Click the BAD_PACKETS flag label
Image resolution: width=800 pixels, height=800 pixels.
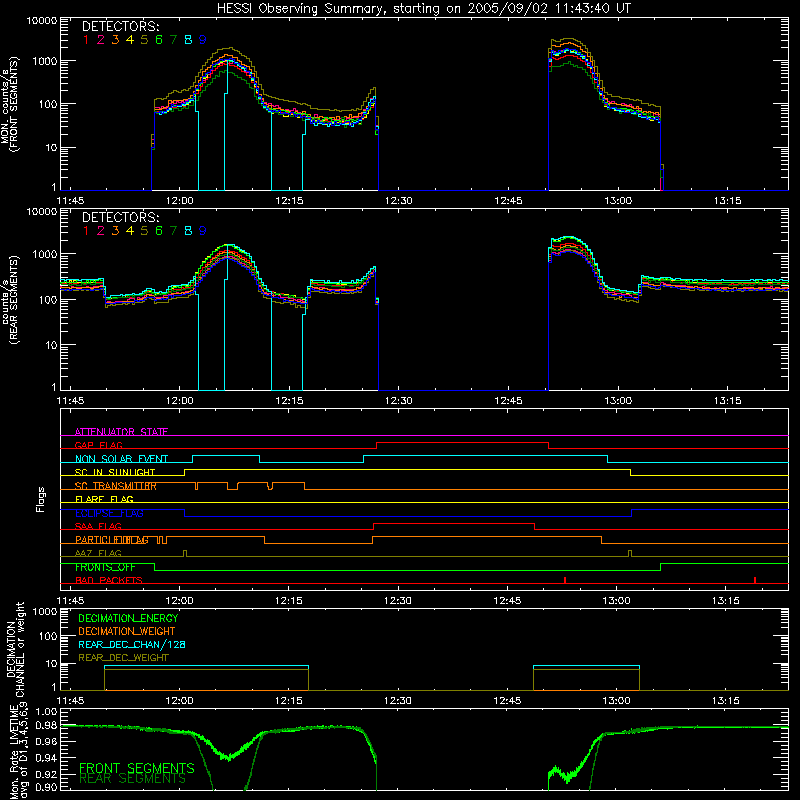click(109, 580)
